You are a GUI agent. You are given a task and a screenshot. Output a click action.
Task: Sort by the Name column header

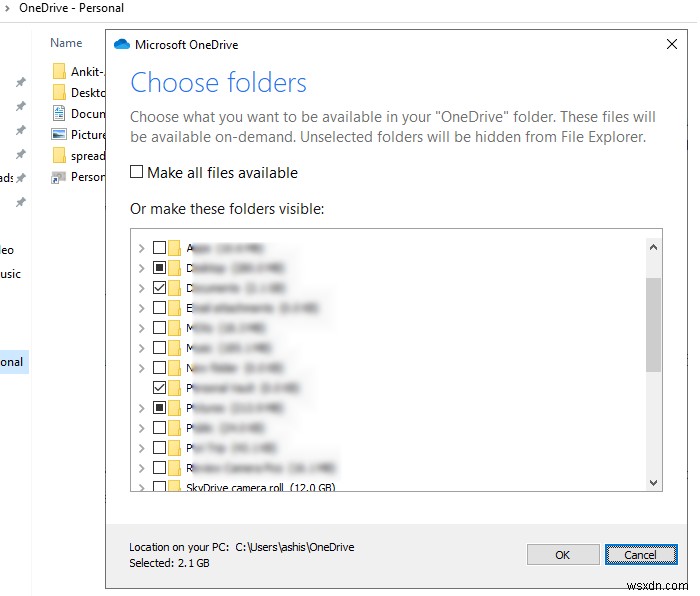(x=66, y=43)
